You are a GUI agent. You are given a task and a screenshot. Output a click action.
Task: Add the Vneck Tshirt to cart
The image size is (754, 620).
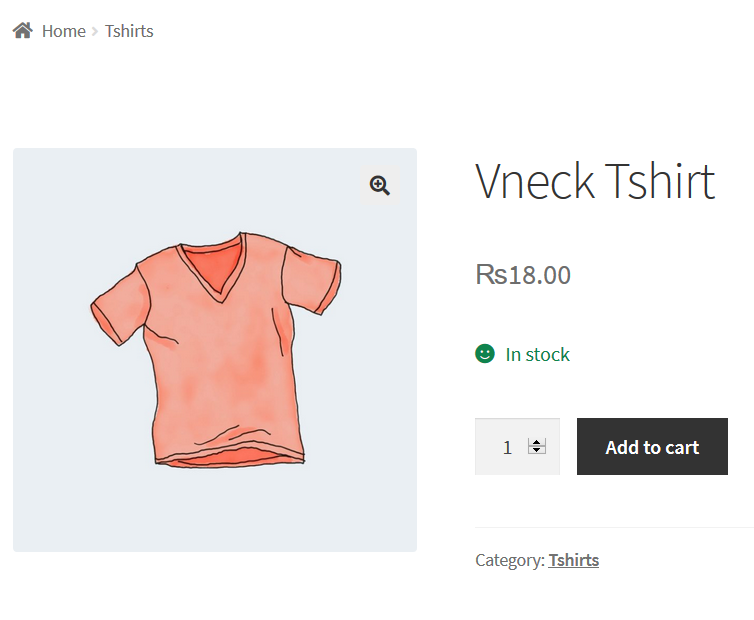(652, 446)
